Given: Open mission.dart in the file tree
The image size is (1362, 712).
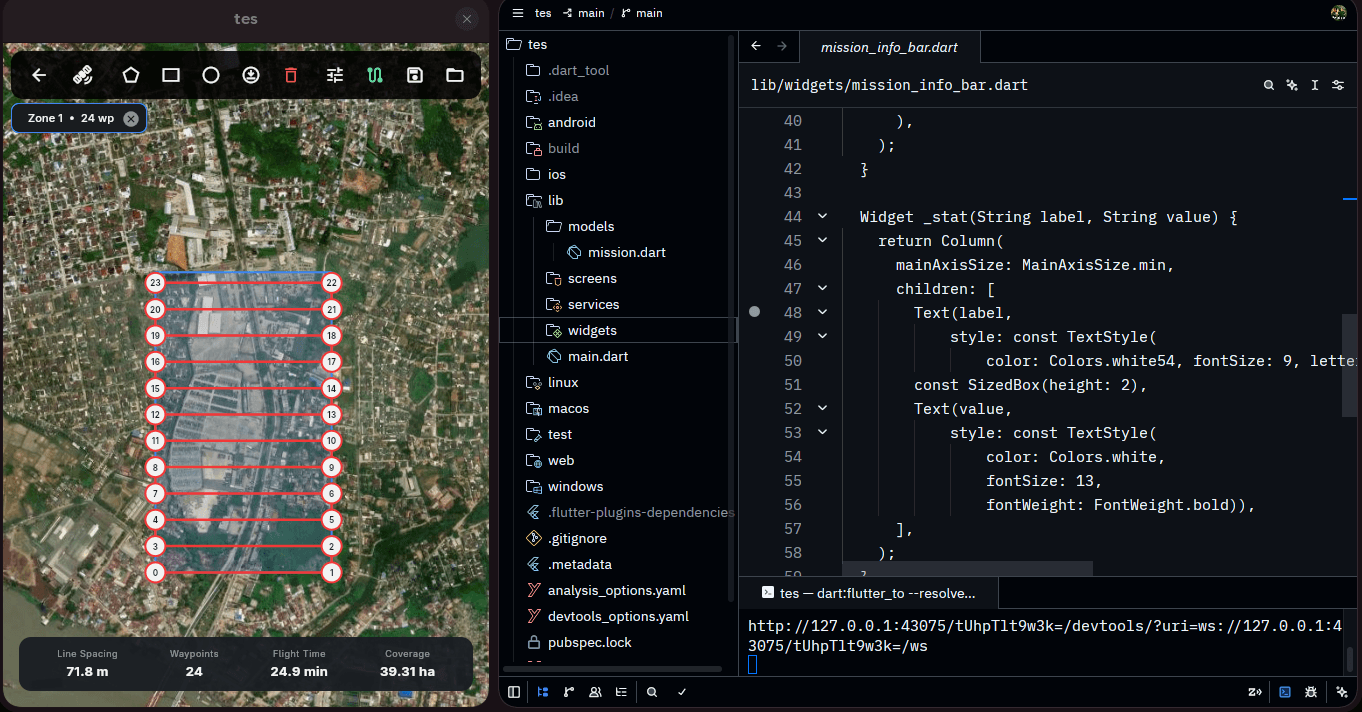Looking at the screenshot, I should pyautogui.click(x=617, y=252).
